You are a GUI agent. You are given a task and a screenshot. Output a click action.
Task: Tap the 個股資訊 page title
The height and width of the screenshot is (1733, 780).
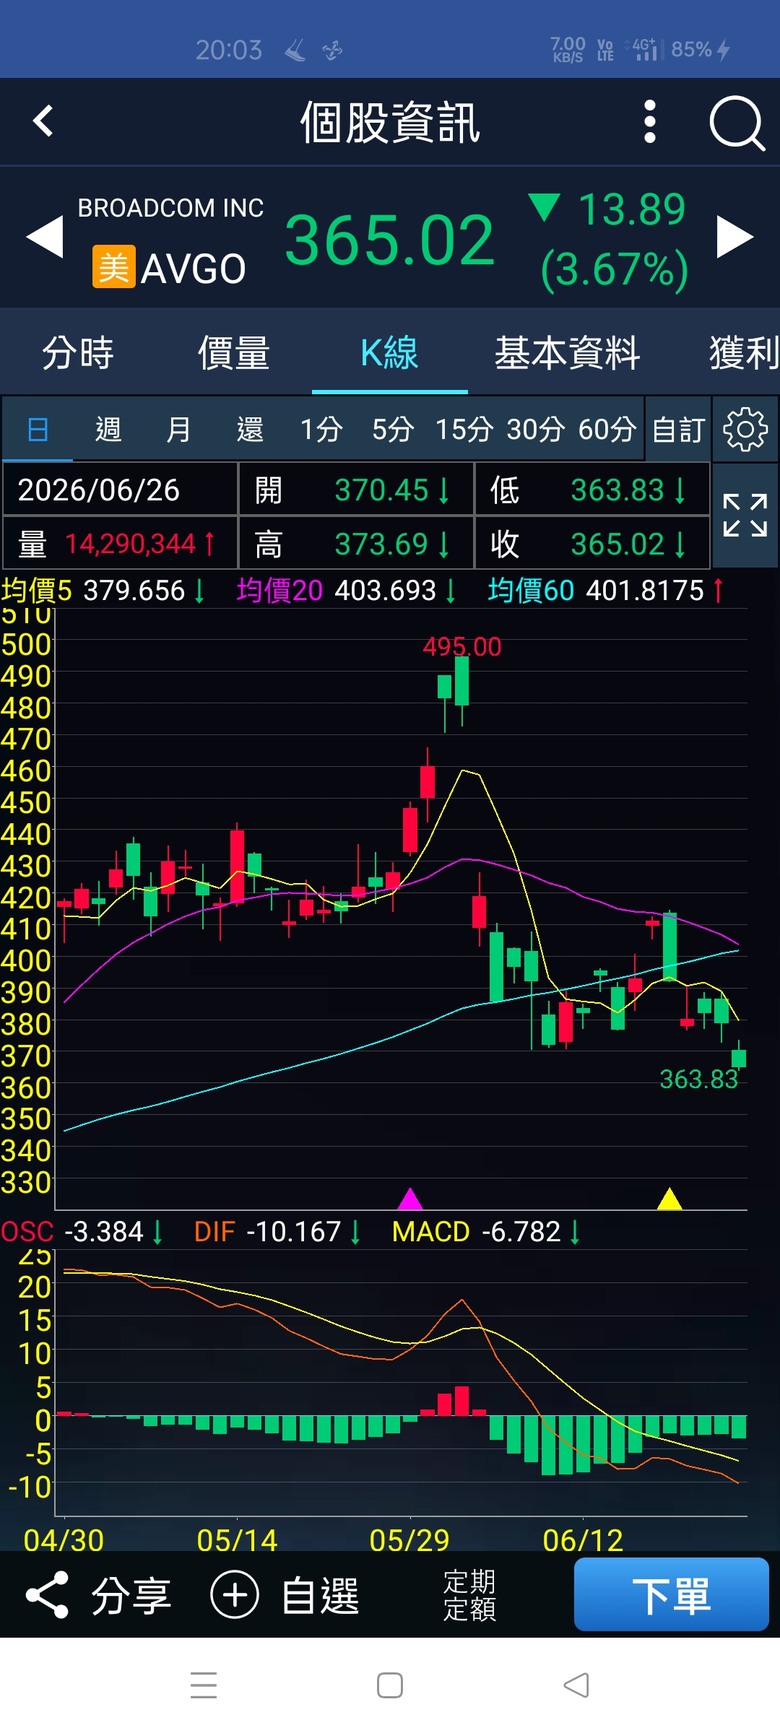coord(390,123)
